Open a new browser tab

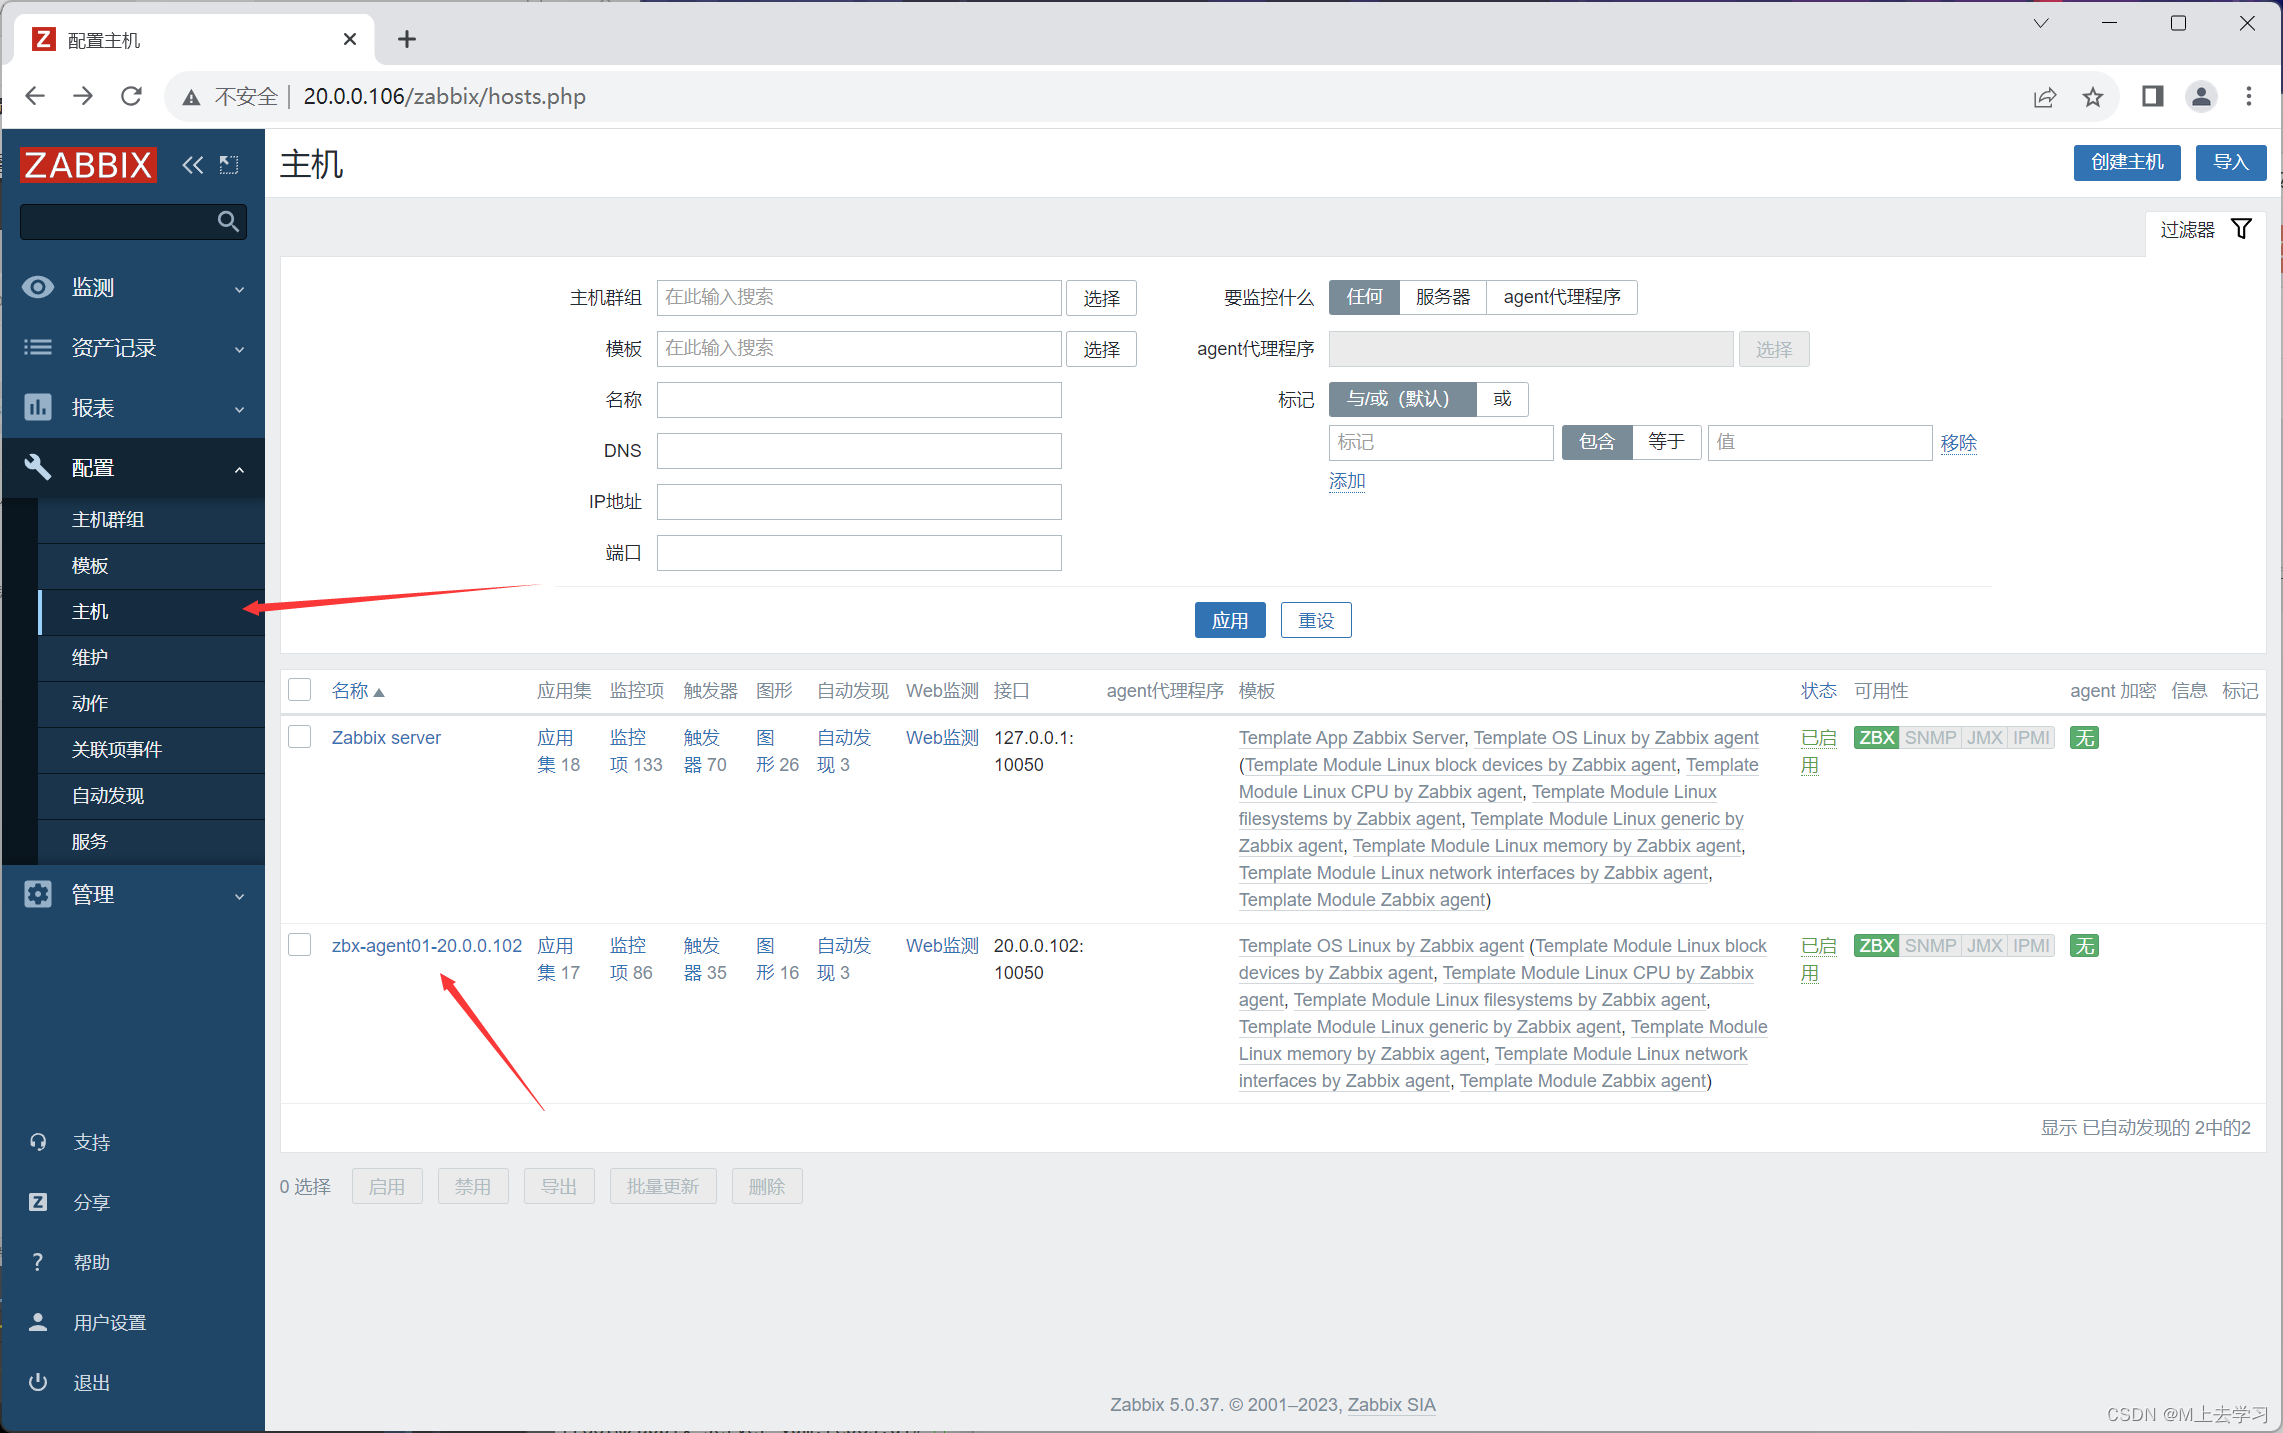(406, 39)
